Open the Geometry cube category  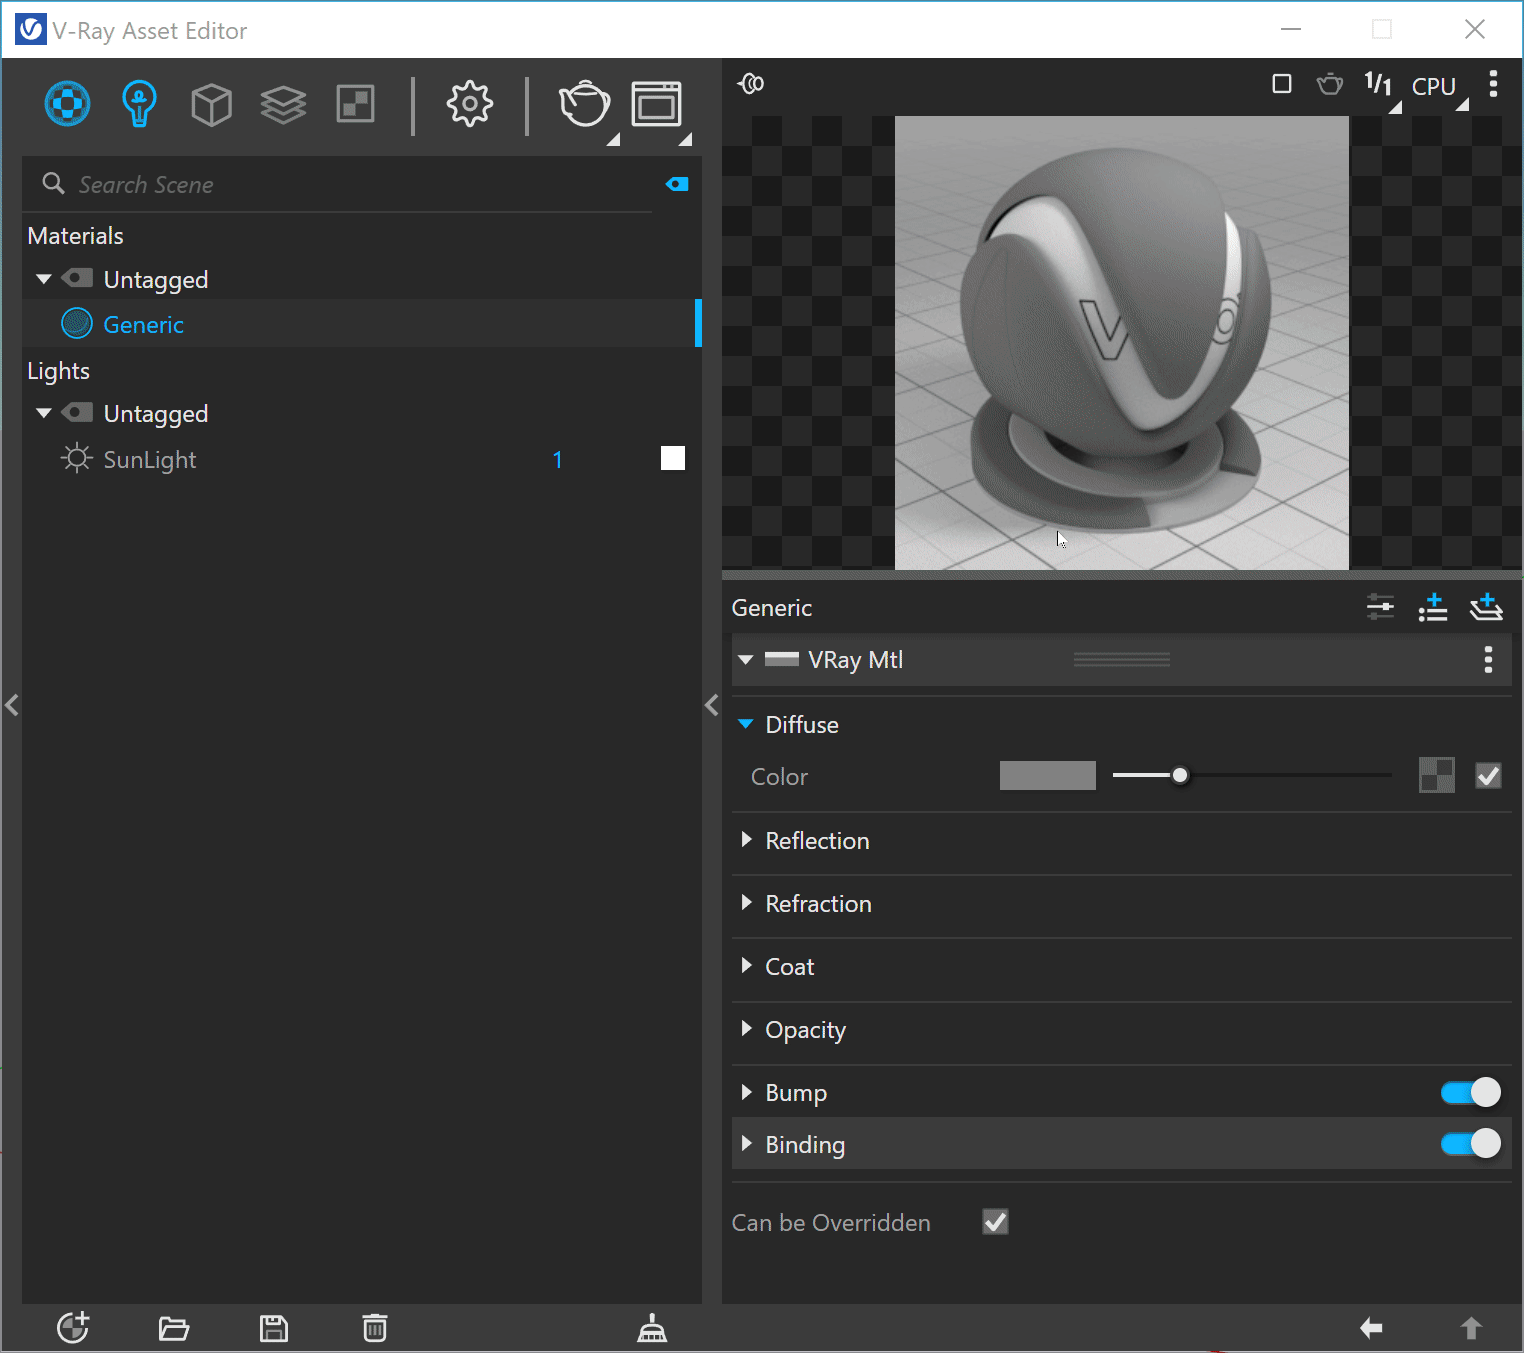(211, 104)
